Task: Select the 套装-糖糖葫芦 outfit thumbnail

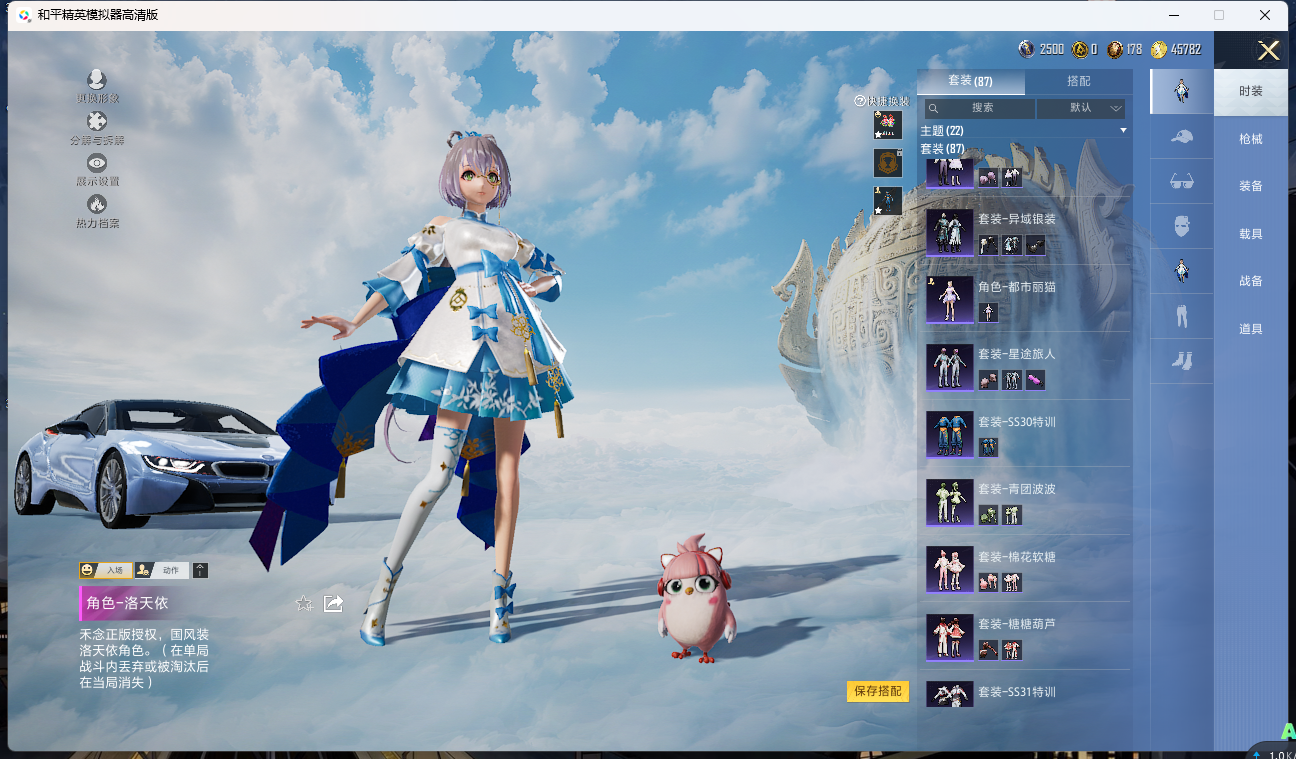Action: pos(949,637)
